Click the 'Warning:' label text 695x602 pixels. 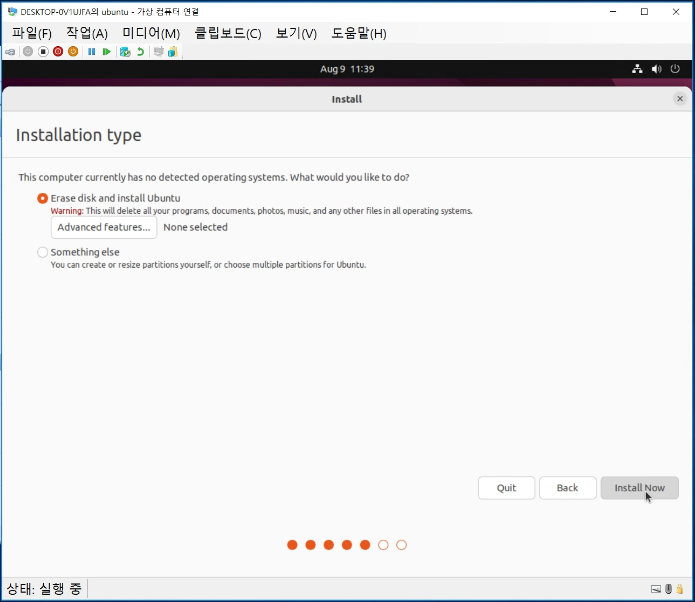(x=67, y=211)
